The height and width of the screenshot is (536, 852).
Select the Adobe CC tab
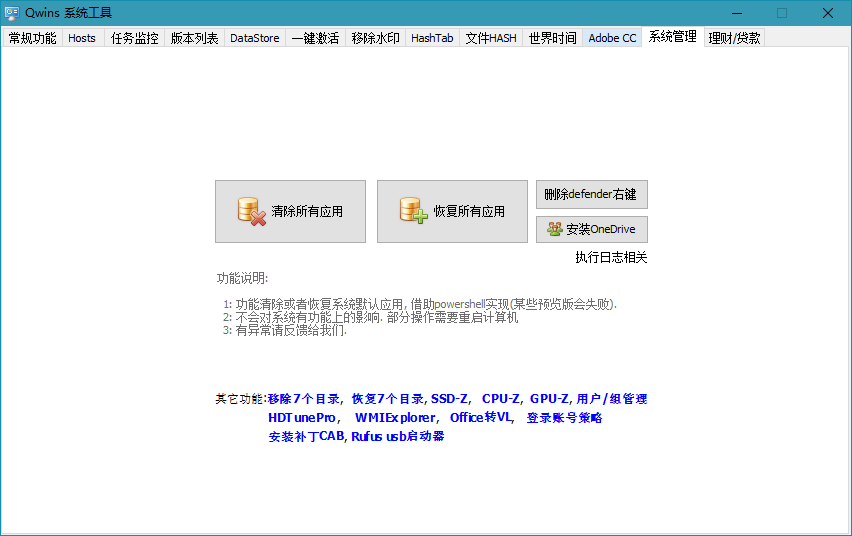[x=612, y=38]
